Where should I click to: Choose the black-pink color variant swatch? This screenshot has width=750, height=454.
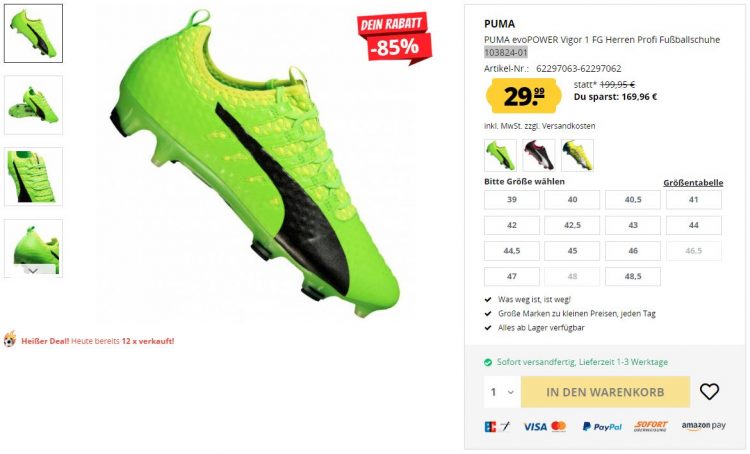(539, 155)
